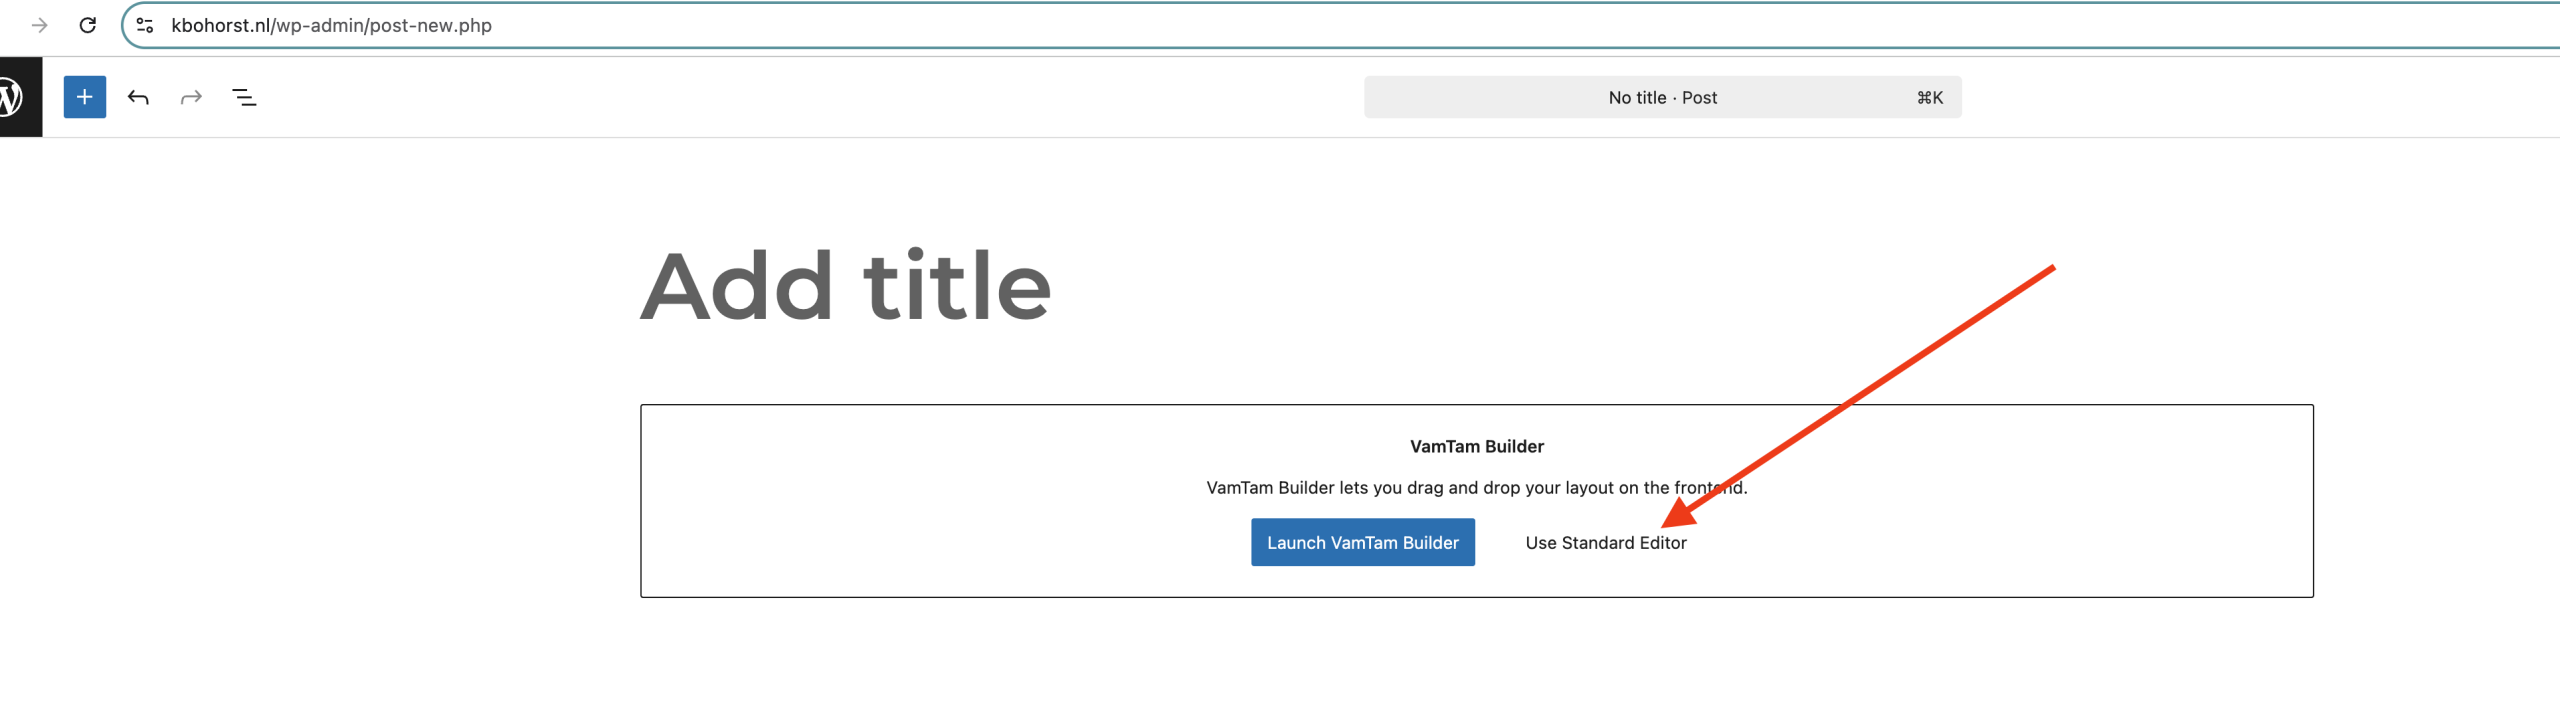Image resolution: width=2560 pixels, height=711 pixels.
Task: Click the browser address bar URL
Action: click(331, 25)
